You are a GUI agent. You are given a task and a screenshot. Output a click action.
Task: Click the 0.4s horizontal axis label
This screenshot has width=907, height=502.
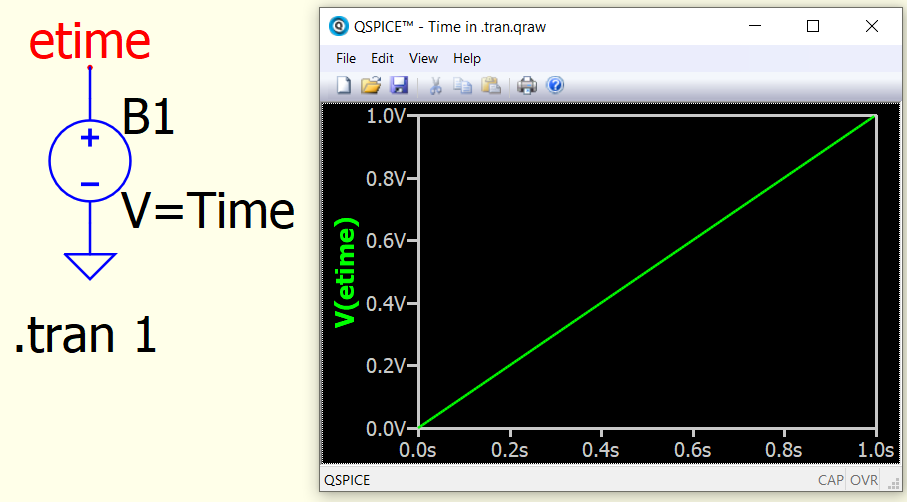point(601,450)
